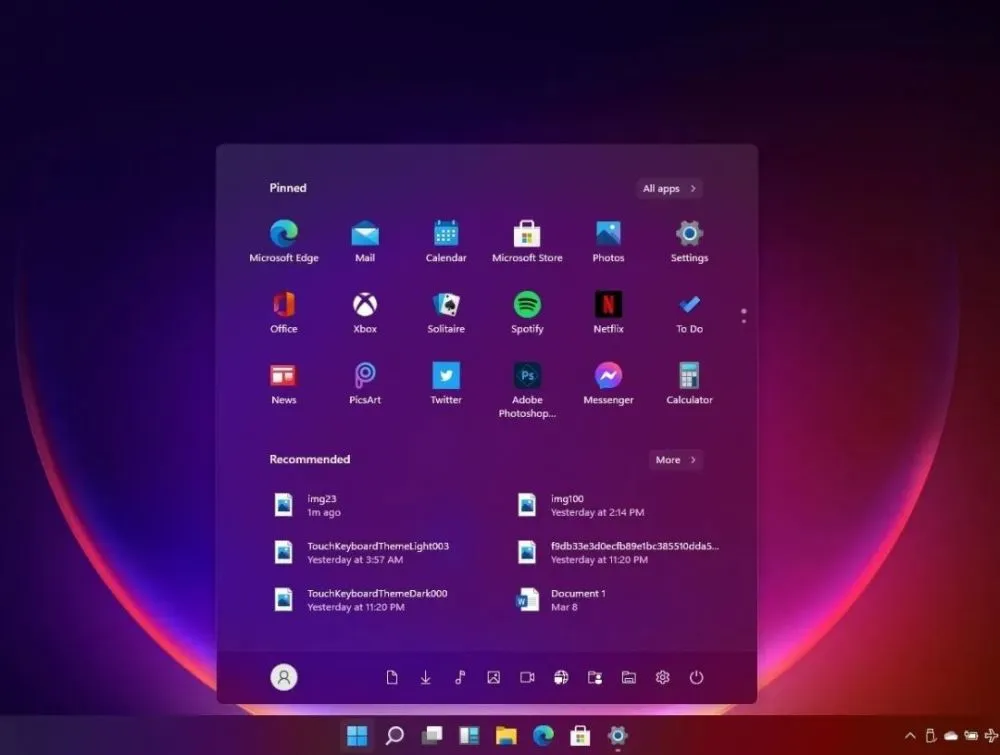
Task: Click the power button in Start menu
Action: click(x=696, y=677)
